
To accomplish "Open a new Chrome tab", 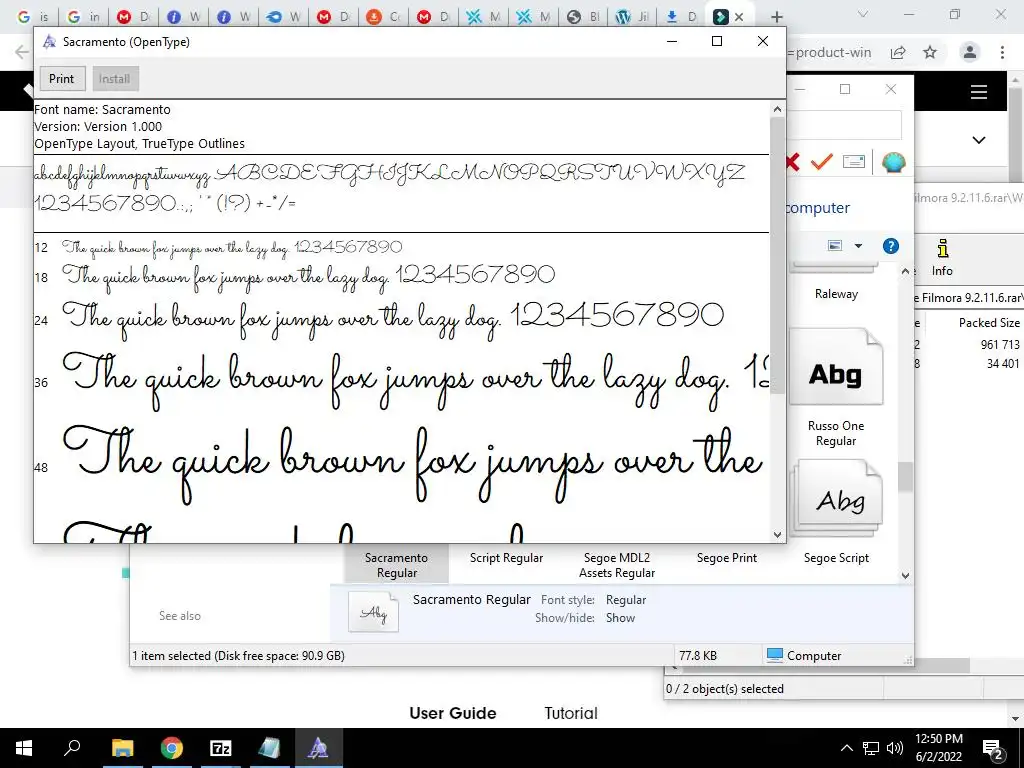I will [x=776, y=17].
